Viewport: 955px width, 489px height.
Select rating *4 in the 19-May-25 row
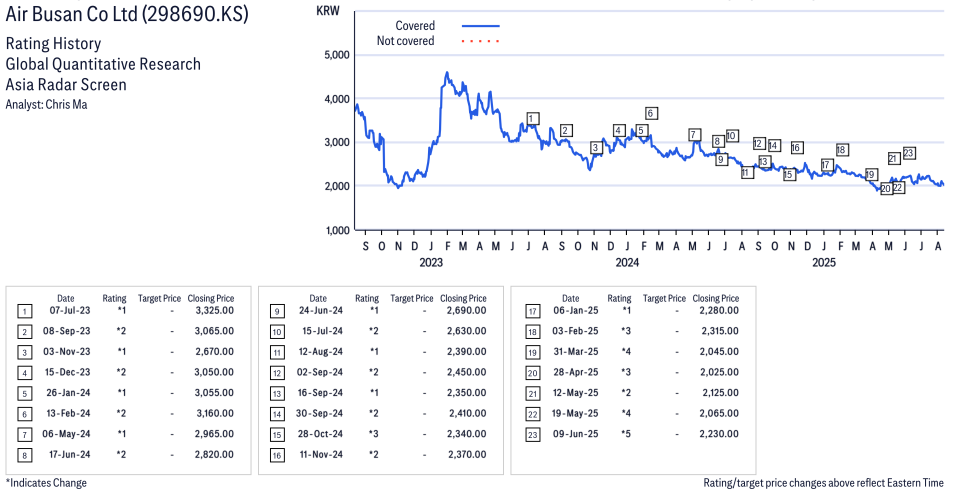coord(626,413)
